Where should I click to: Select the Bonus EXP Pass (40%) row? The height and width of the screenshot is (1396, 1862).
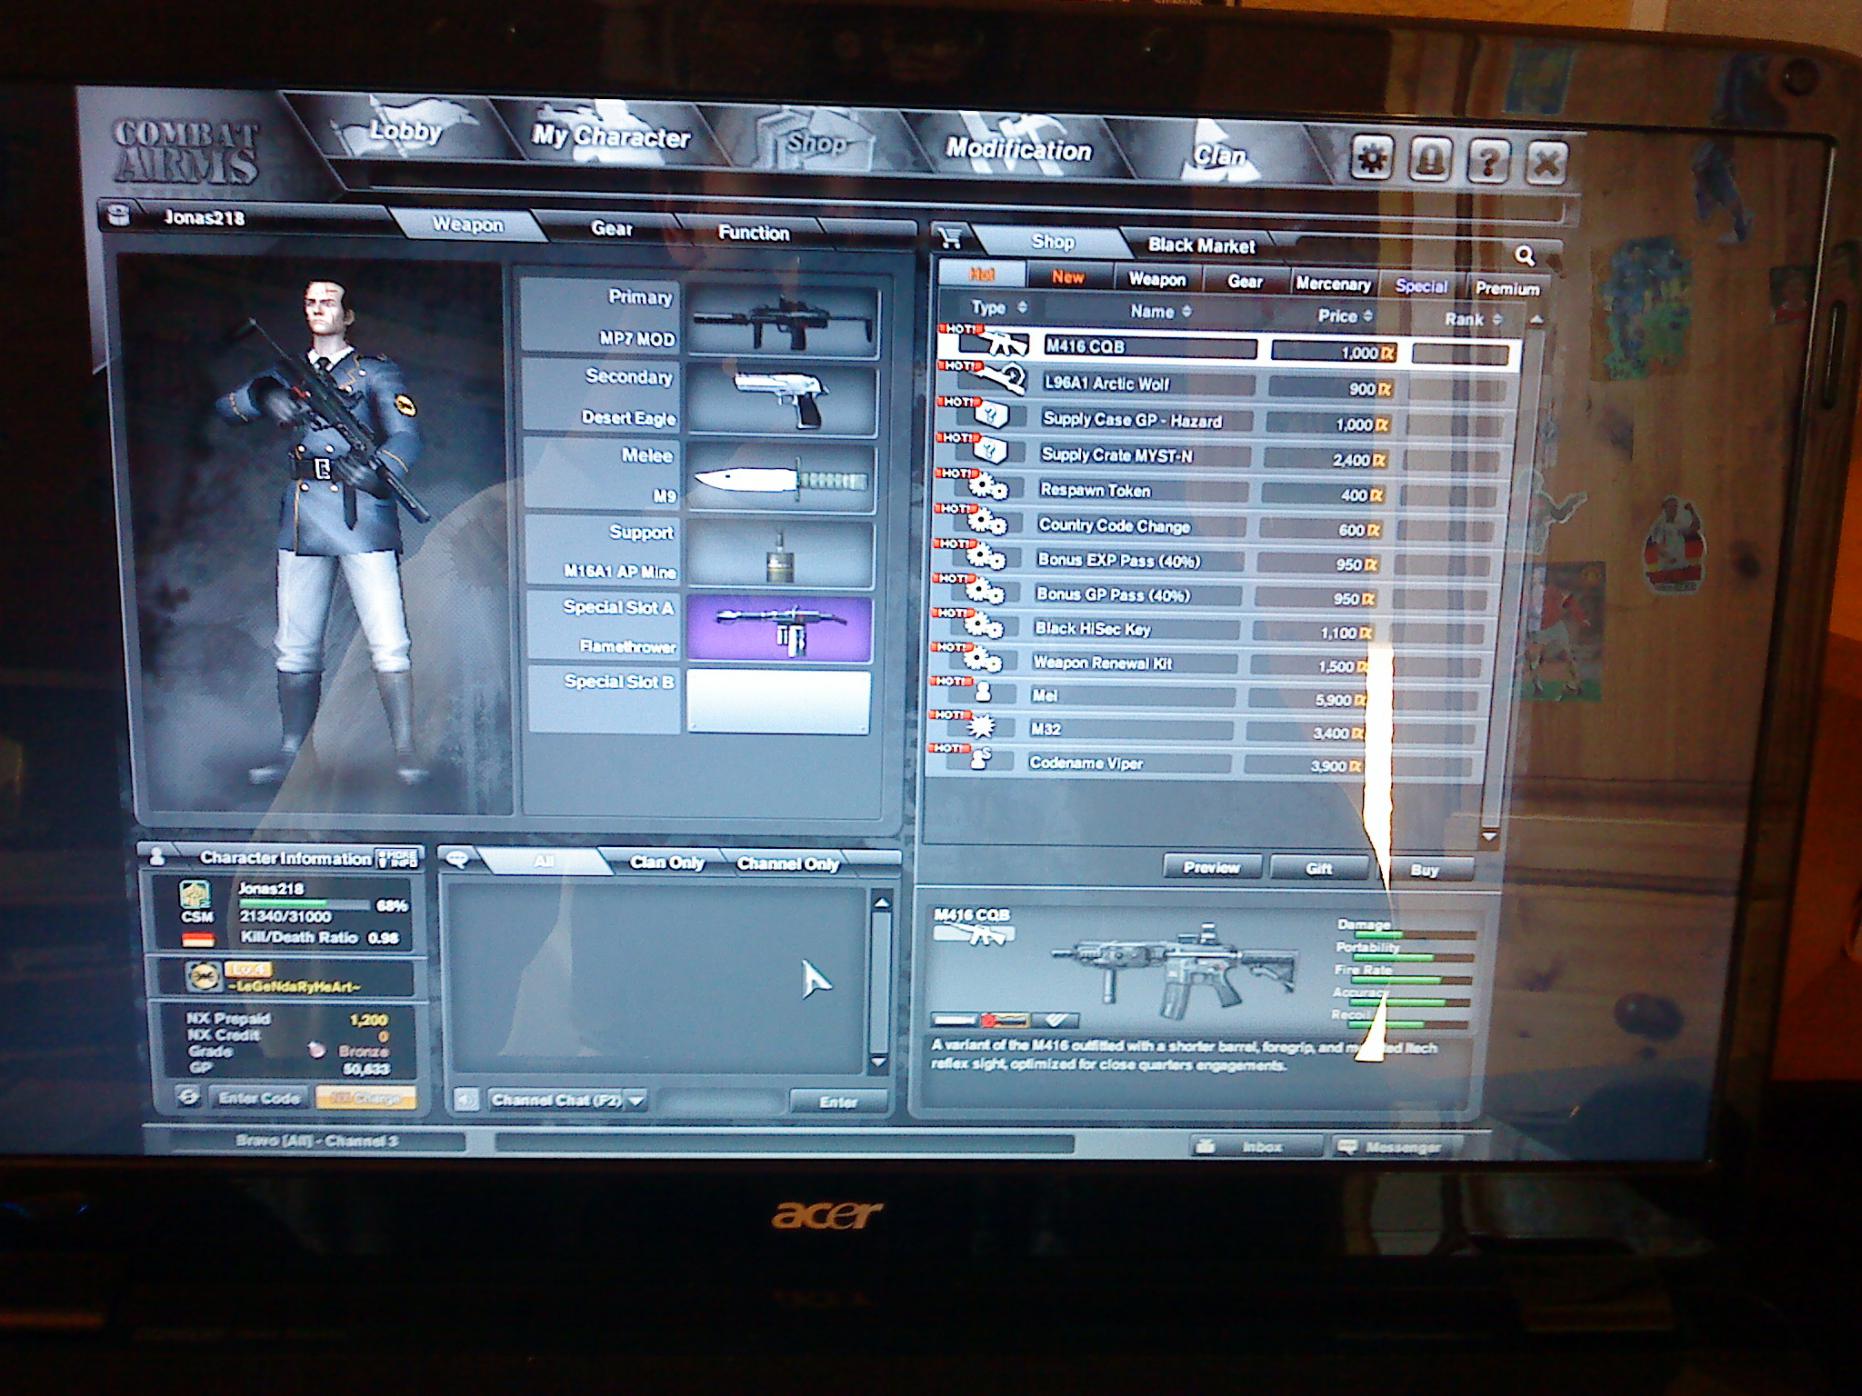(1216, 561)
